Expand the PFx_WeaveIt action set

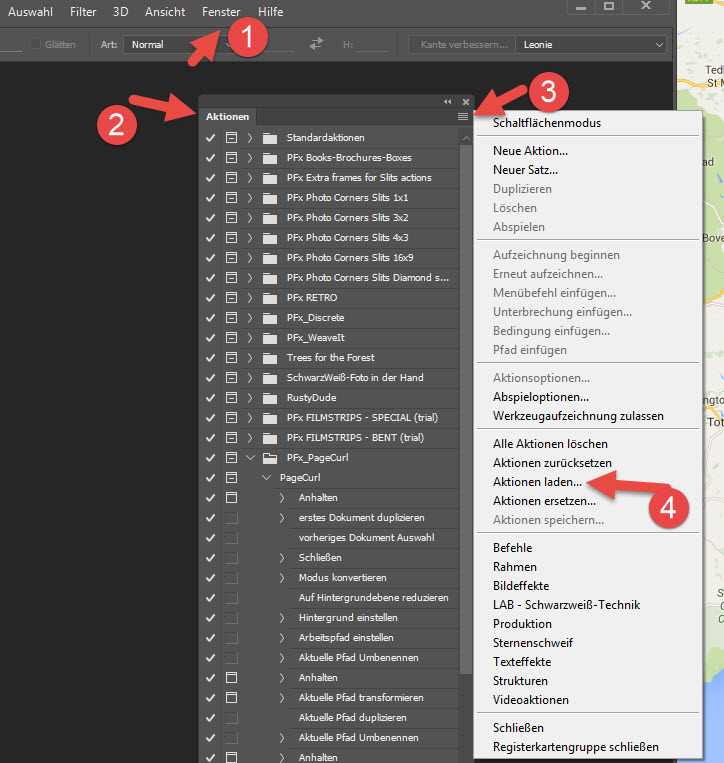click(x=250, y=338)
